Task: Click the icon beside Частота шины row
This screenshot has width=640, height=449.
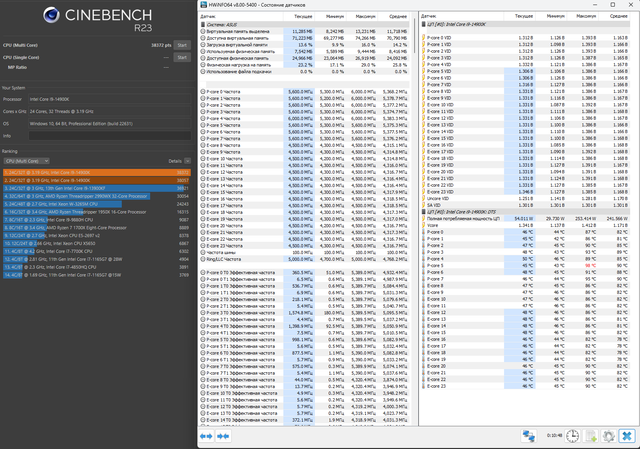Action: [x=203, y=252]
